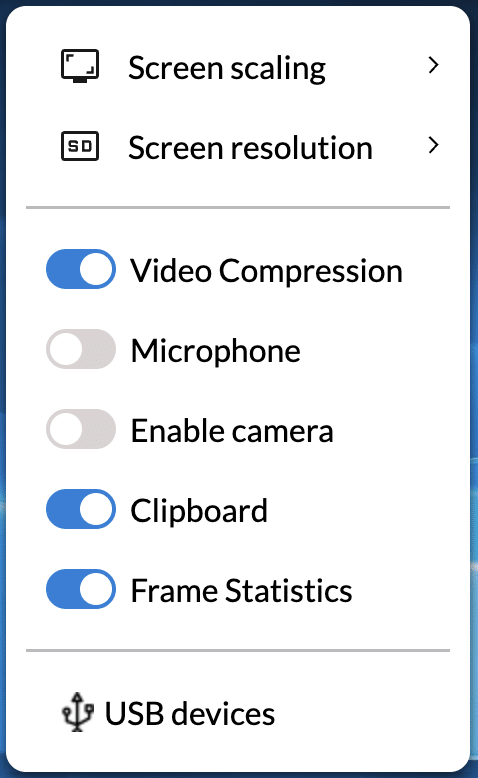The image size is (478, 778).
Task: Open the Screen resolution menu item
Action: [x=238, y=147]
